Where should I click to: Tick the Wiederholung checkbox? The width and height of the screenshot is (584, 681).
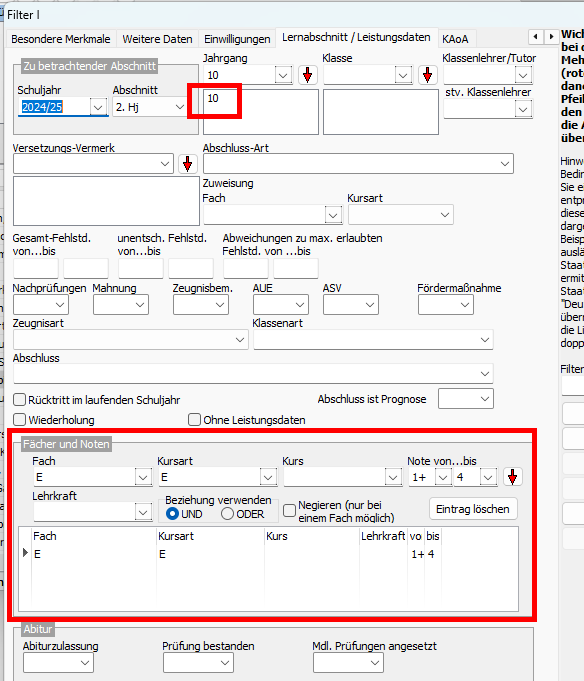(20, 420)
